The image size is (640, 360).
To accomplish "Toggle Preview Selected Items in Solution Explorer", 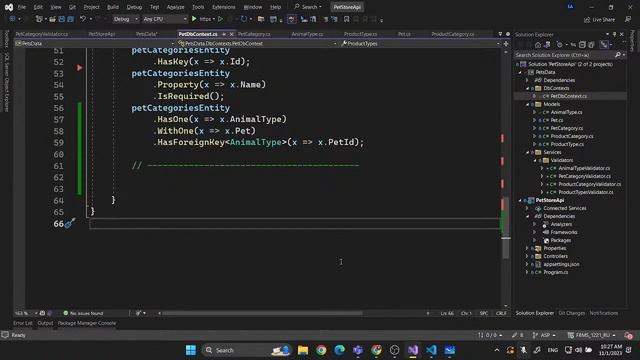I will coord(604,44).
